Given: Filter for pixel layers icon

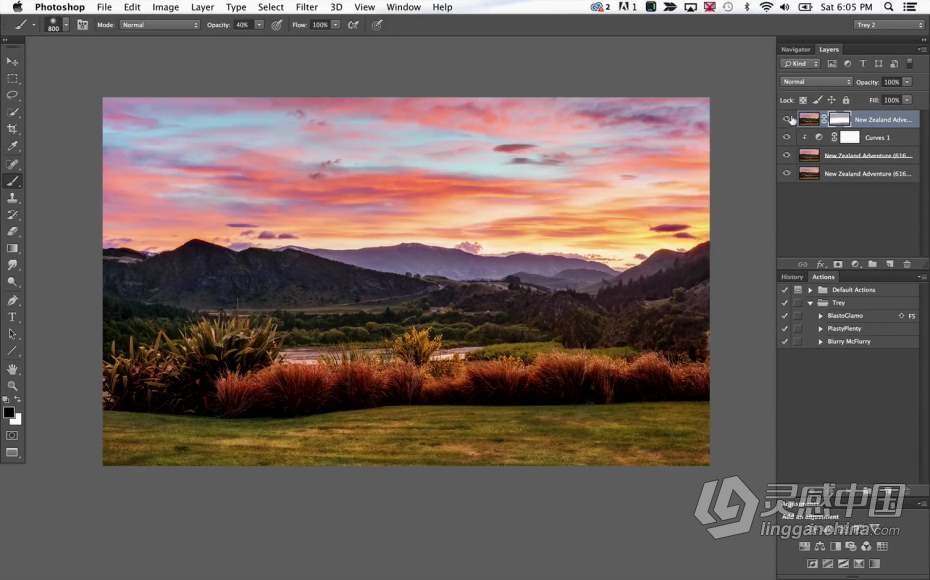Looking at the screenshot, I should pyautogui.click(x=832, y=63).
